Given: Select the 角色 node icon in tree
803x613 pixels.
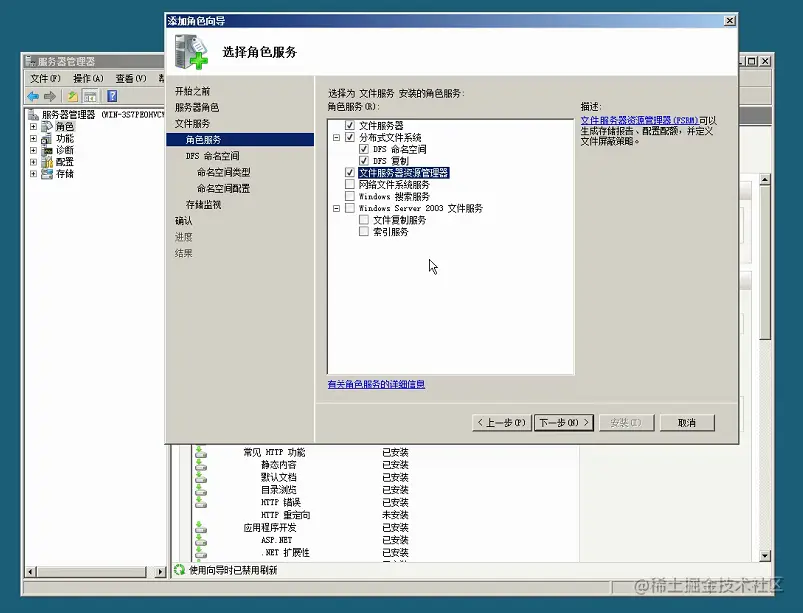Looking at the screenshot, I should (x=47, y=126).
